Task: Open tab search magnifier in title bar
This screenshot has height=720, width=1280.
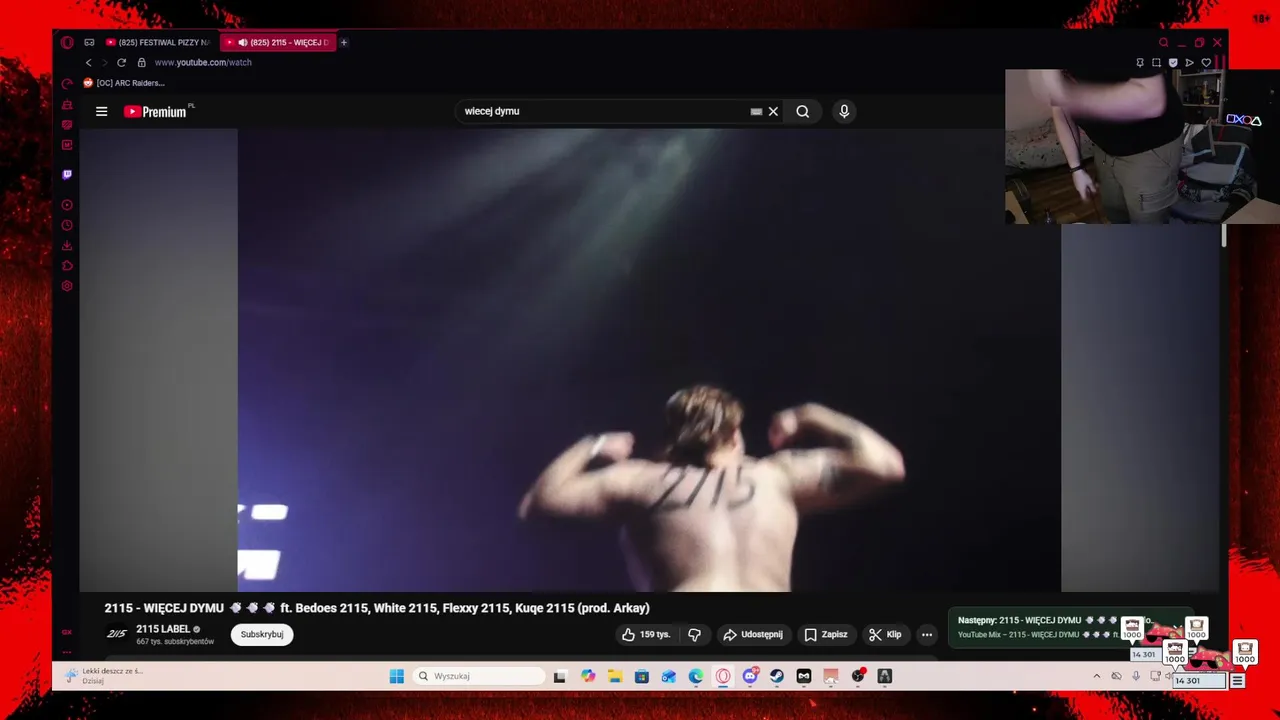Action: (1163, 42)
